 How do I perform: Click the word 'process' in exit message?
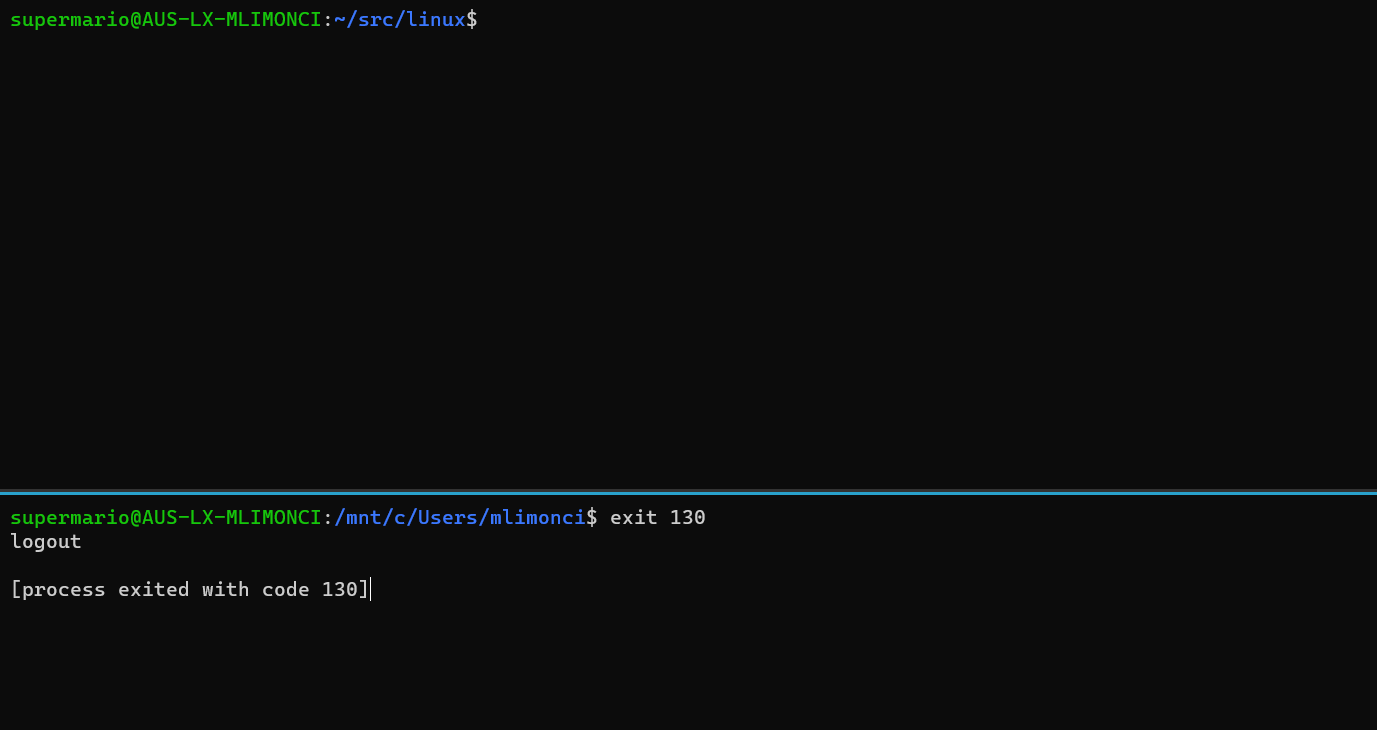pos(63,589)
